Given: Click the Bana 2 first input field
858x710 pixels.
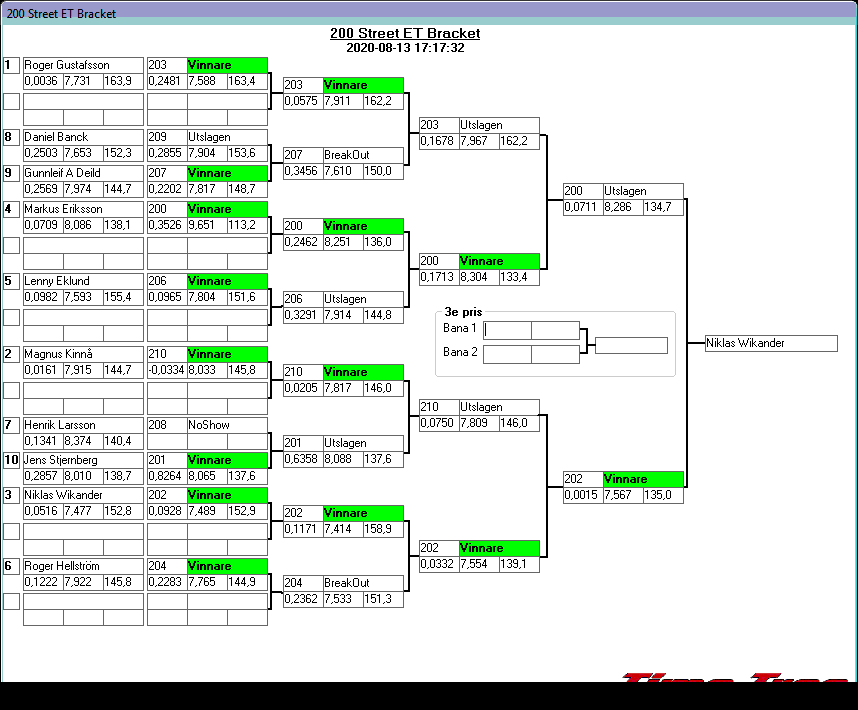Looking at the screenshot, I should [507, 353].
